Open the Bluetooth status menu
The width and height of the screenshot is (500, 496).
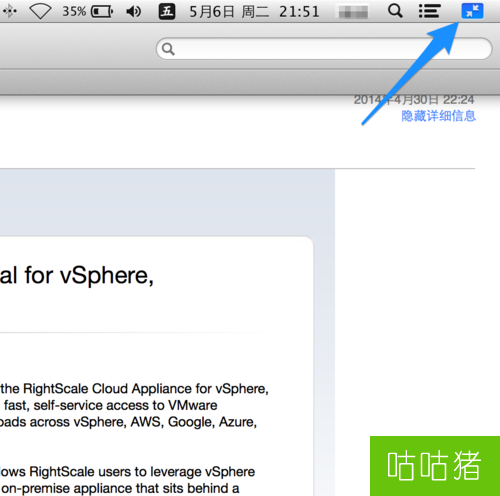click(10, 12)
